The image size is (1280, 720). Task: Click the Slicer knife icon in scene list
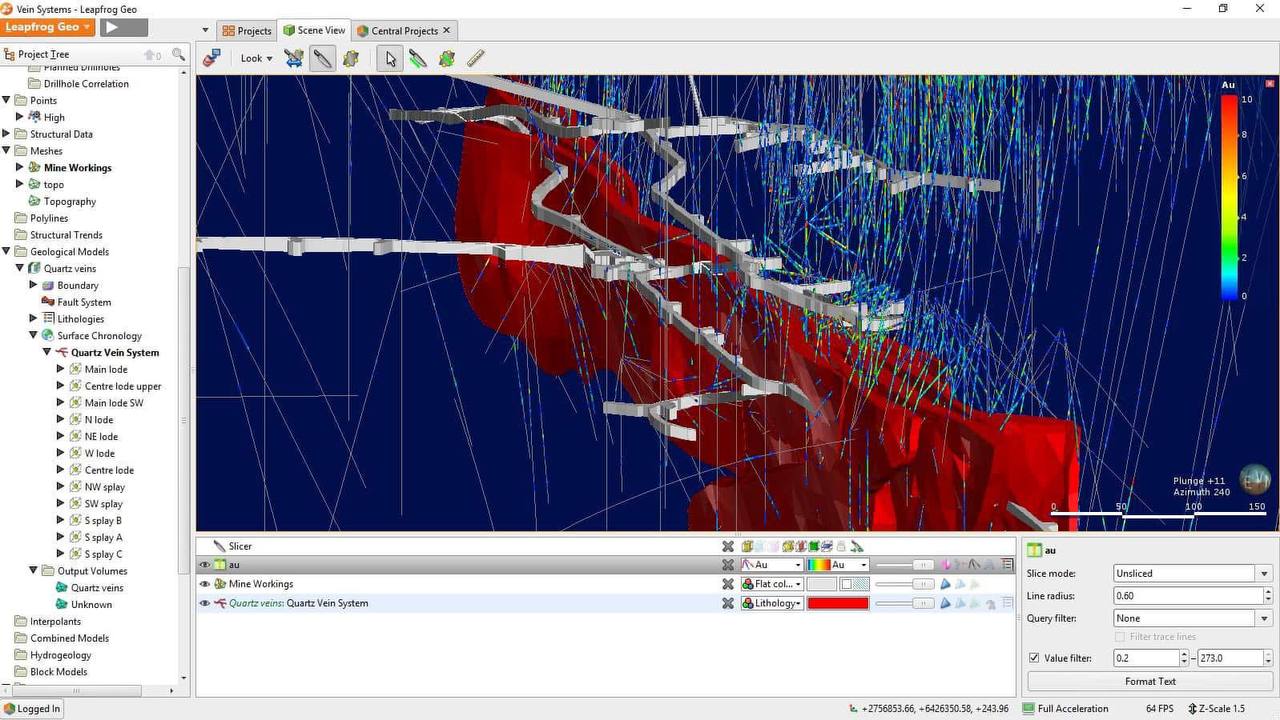219,546
